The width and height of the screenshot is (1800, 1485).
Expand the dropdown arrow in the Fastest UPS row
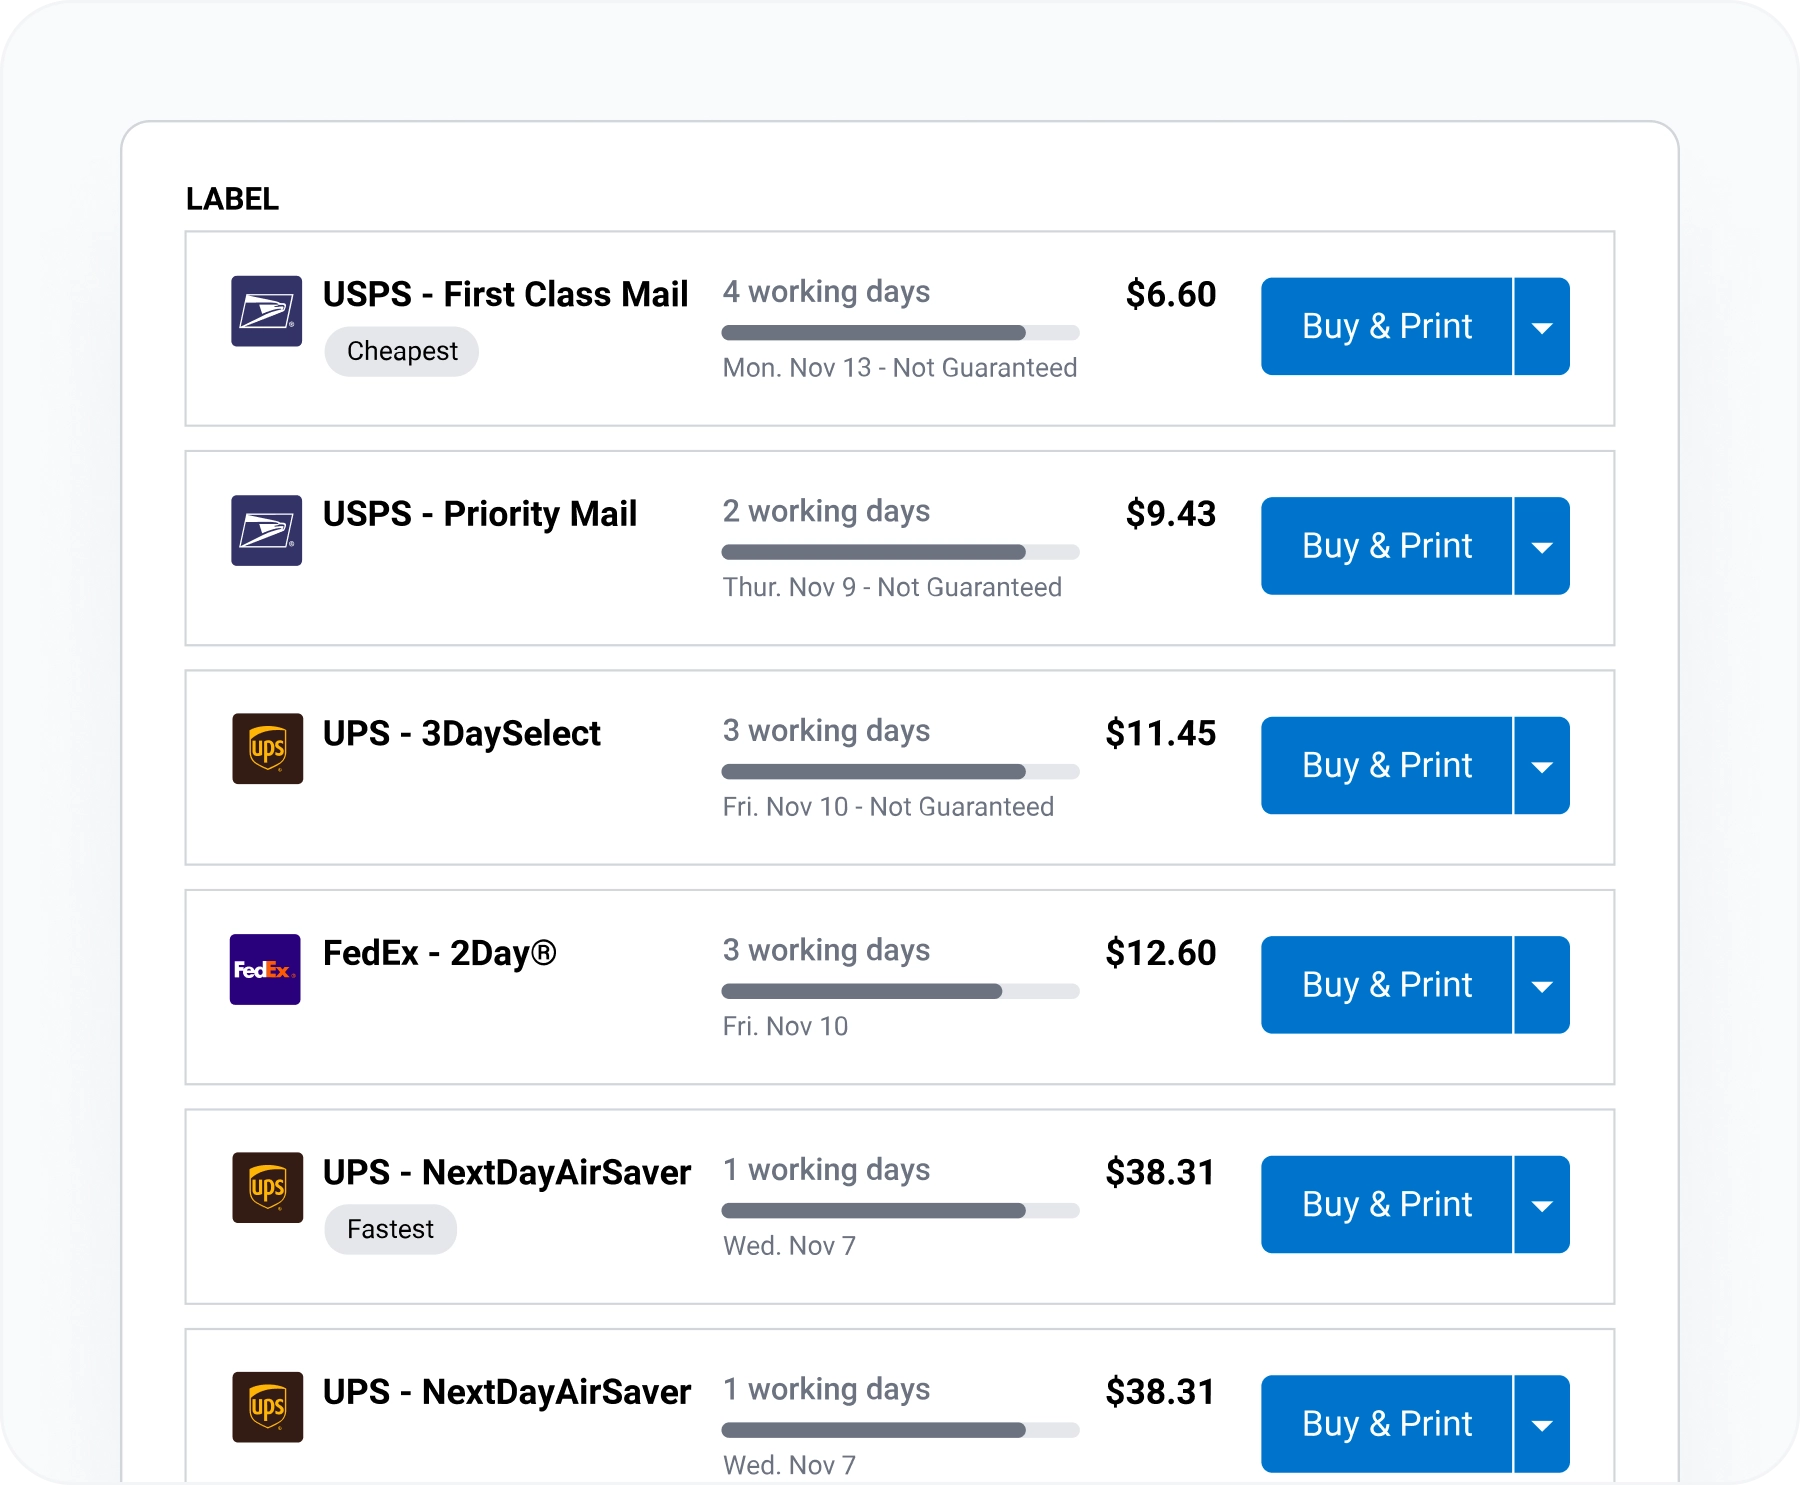1542,1205
